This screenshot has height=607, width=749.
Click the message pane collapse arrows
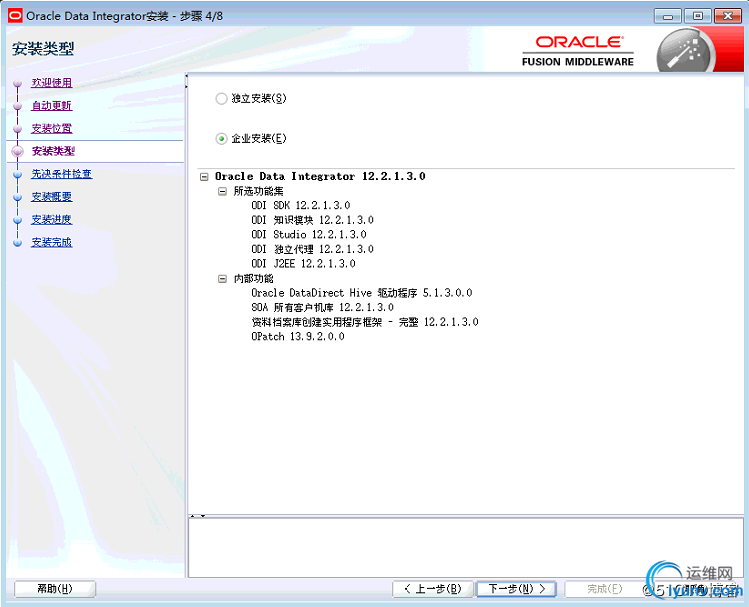pyautogui.click(x=198, y=516)
